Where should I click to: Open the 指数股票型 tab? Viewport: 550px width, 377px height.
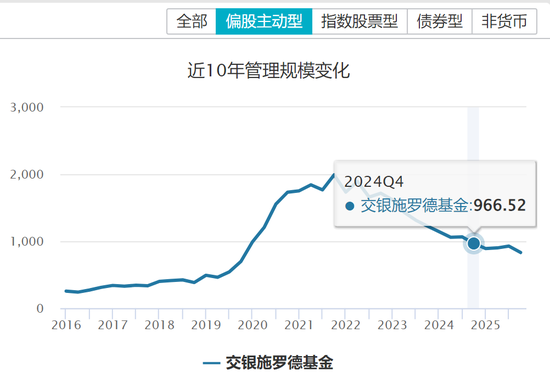(360, 21)
